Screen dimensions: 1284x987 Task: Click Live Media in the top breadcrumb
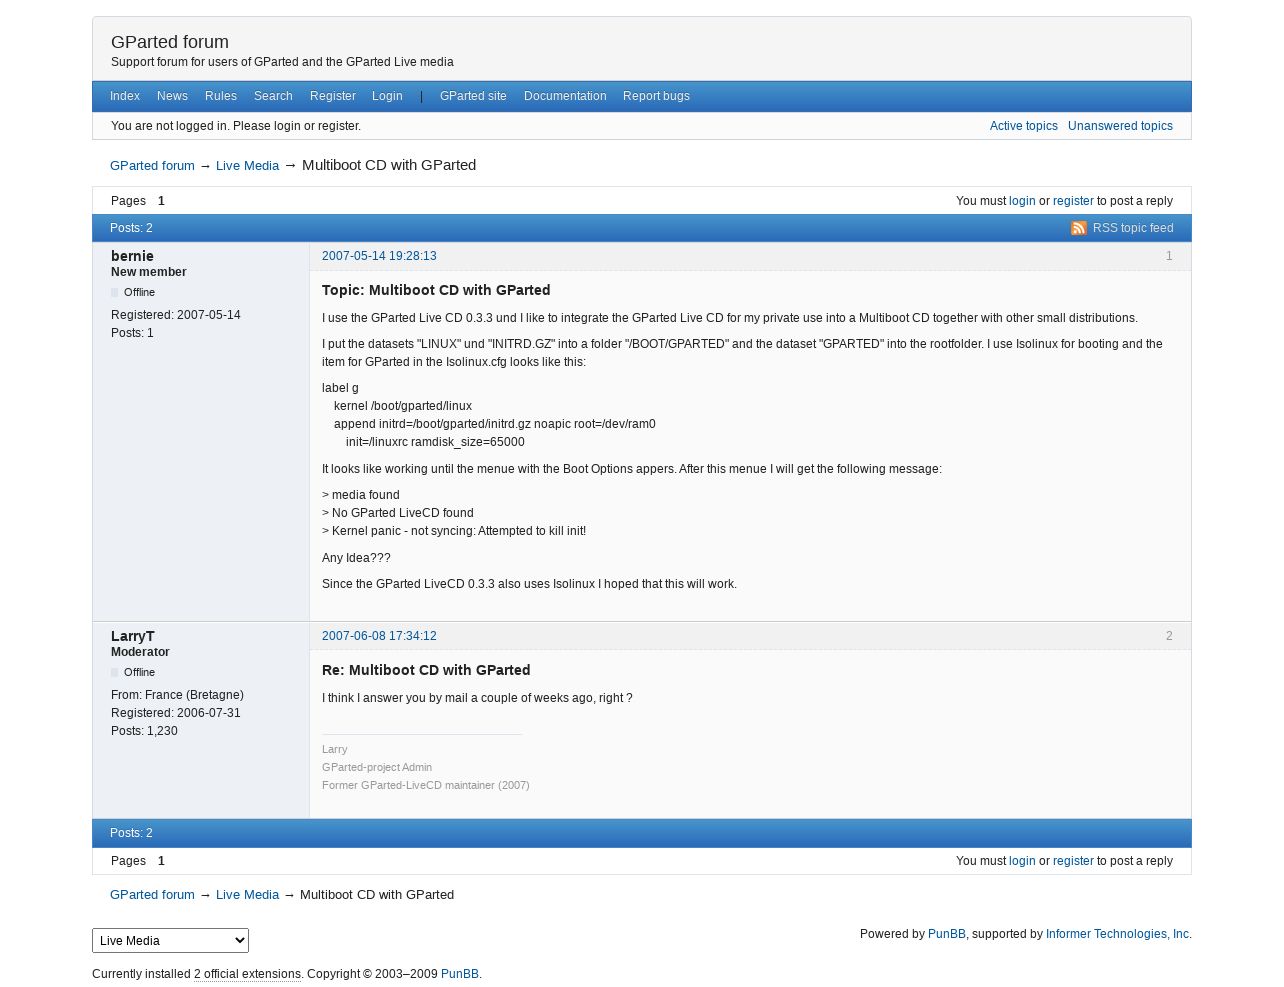point(247,166)
